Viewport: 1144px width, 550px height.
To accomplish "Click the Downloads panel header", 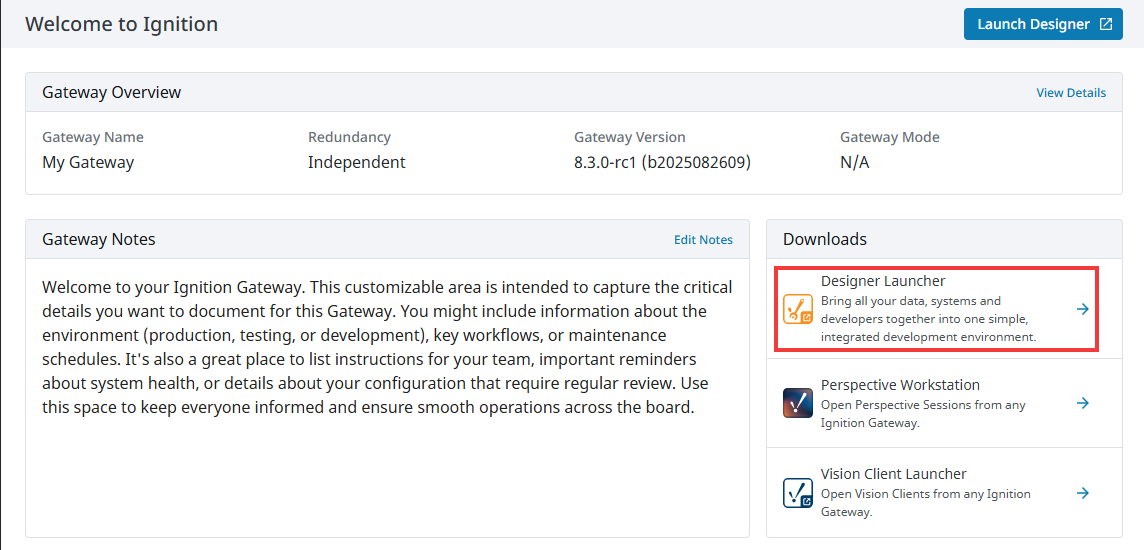I will [x=825, y=239].
